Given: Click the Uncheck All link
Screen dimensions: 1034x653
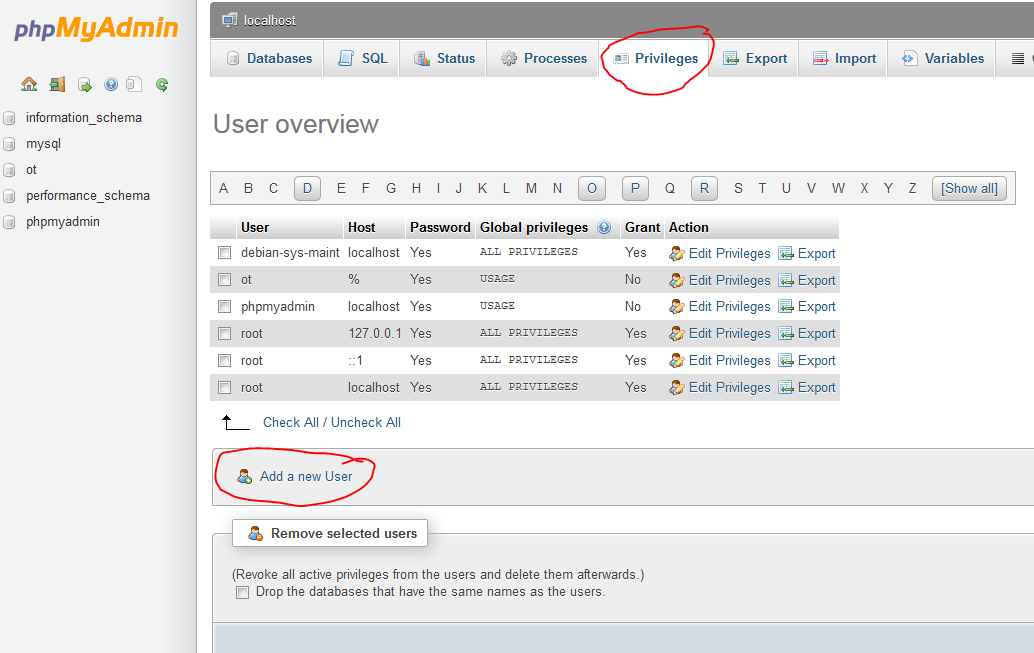Looking at the screenshot, I should (366, 423).
